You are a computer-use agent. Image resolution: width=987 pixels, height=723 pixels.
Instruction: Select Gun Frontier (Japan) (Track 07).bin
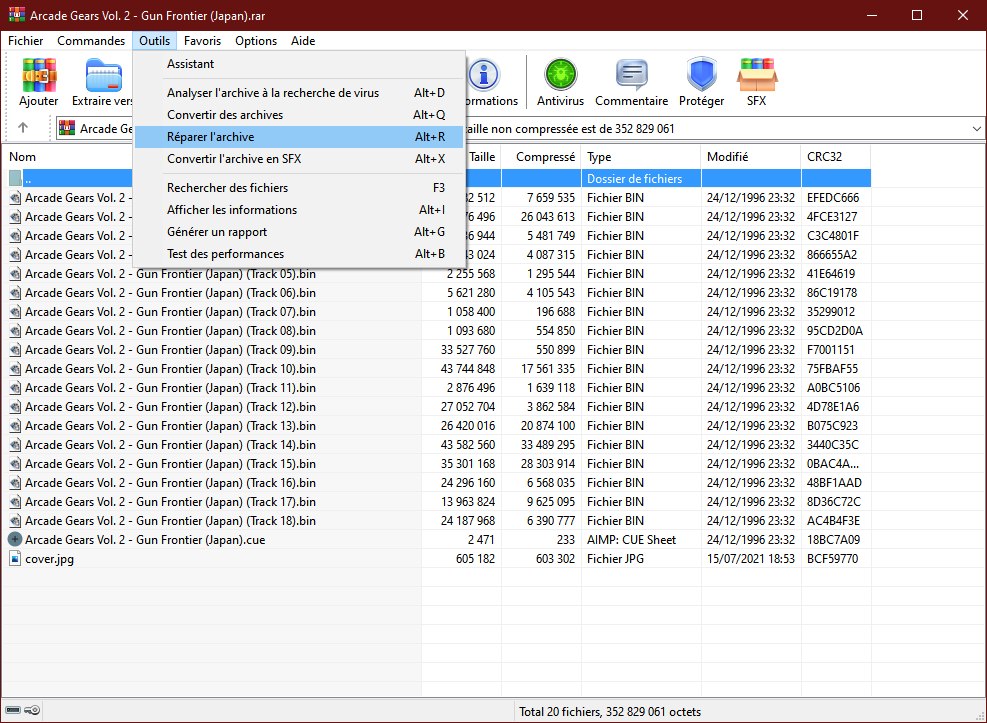(x=171, y=311)
